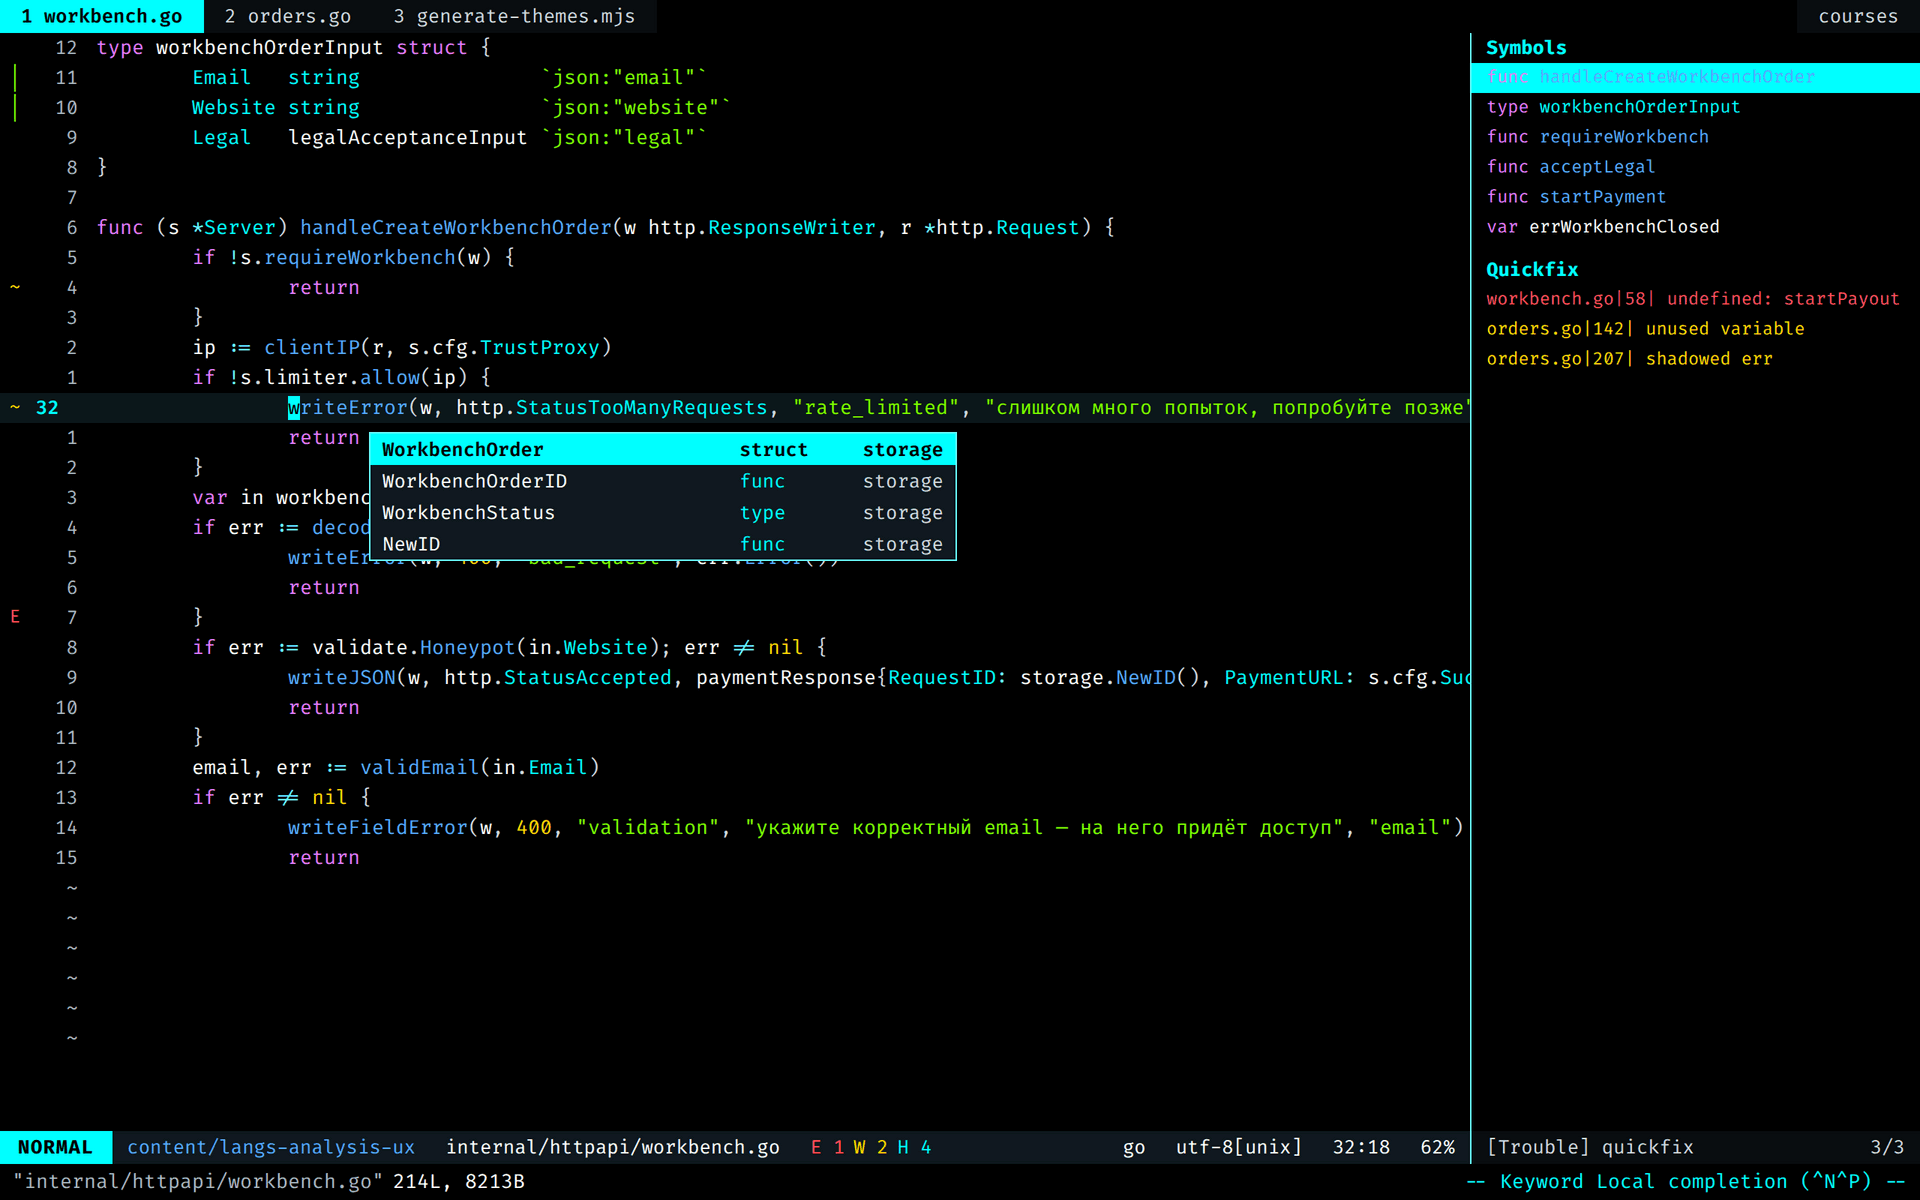
Task: Click cursor position 32:18 in statusline
Action: click(x=1361, y=1147)
